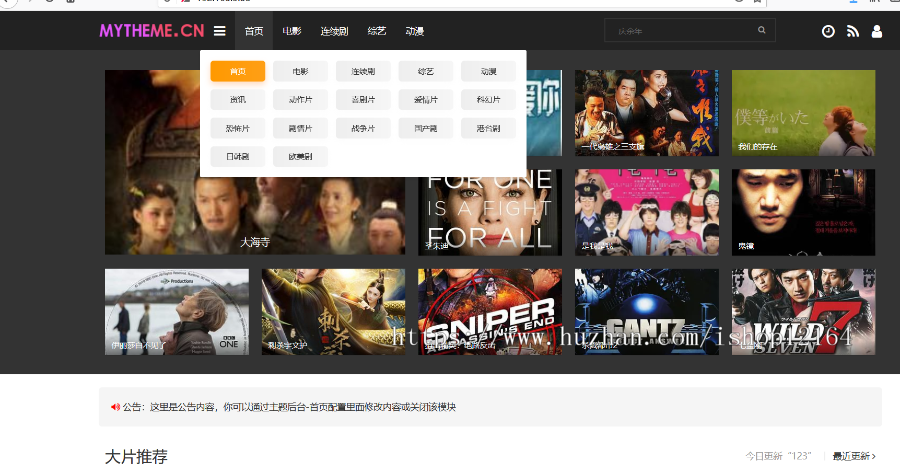The image size is (900, 472).
Task: Click the red megaphone announcement icon
Action: point(115,407)
